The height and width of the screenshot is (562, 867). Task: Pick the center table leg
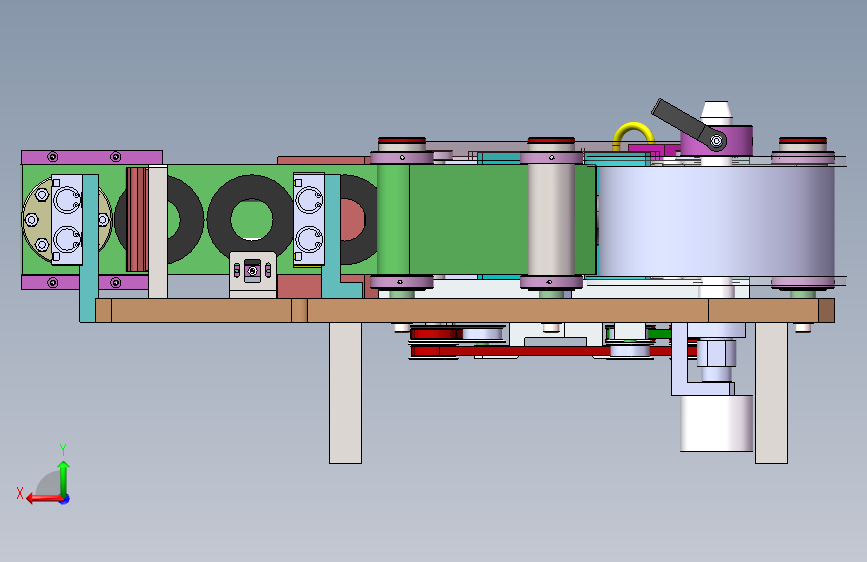point(345,393)
